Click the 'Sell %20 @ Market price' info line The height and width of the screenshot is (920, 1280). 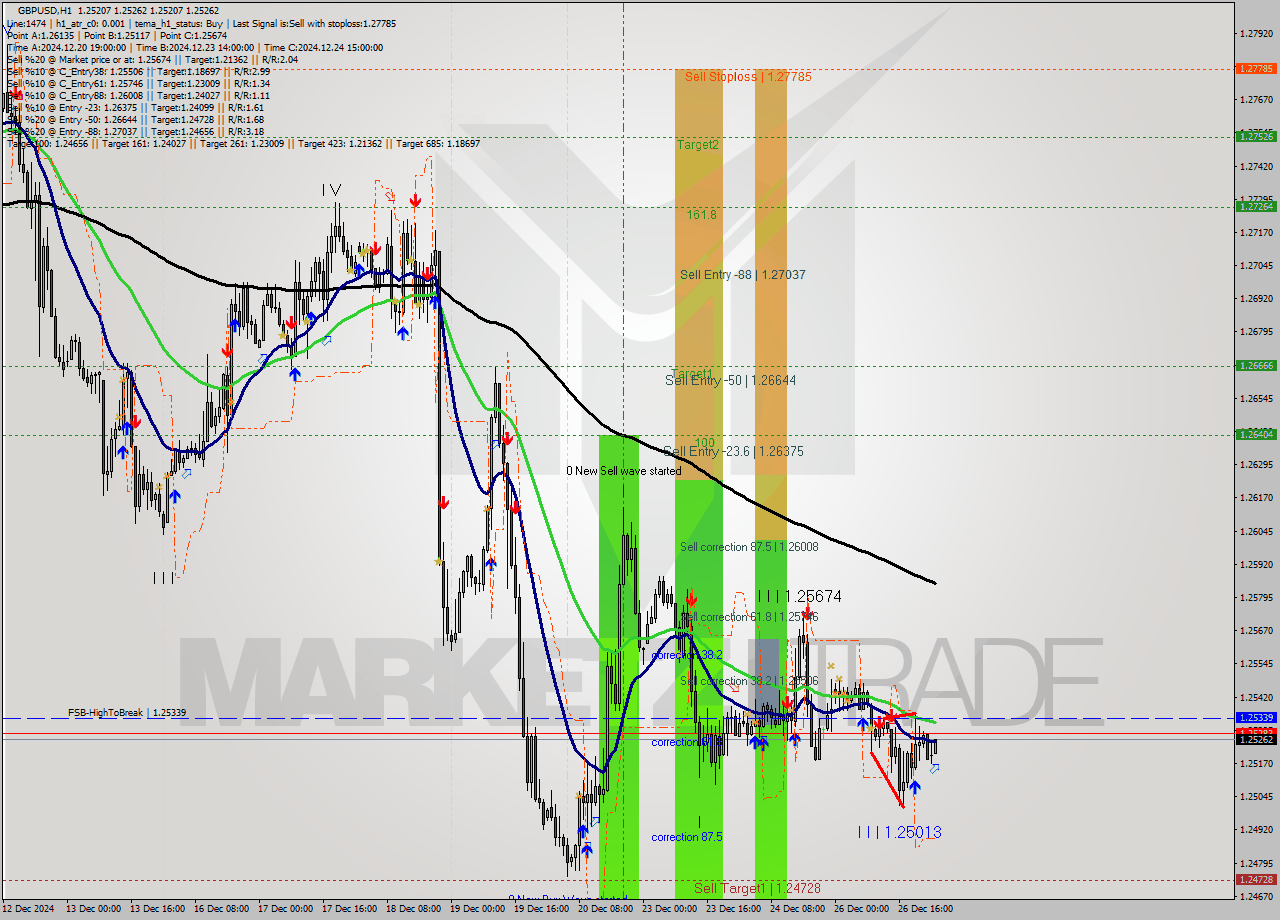point(152,59)
